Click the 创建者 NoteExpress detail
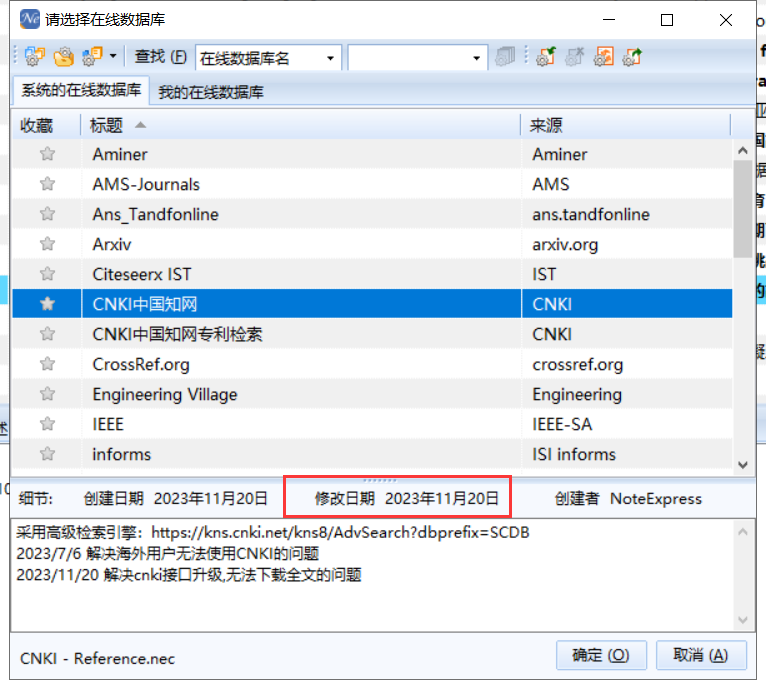Viewport: 766px width, 689px height. pos(628,498)
